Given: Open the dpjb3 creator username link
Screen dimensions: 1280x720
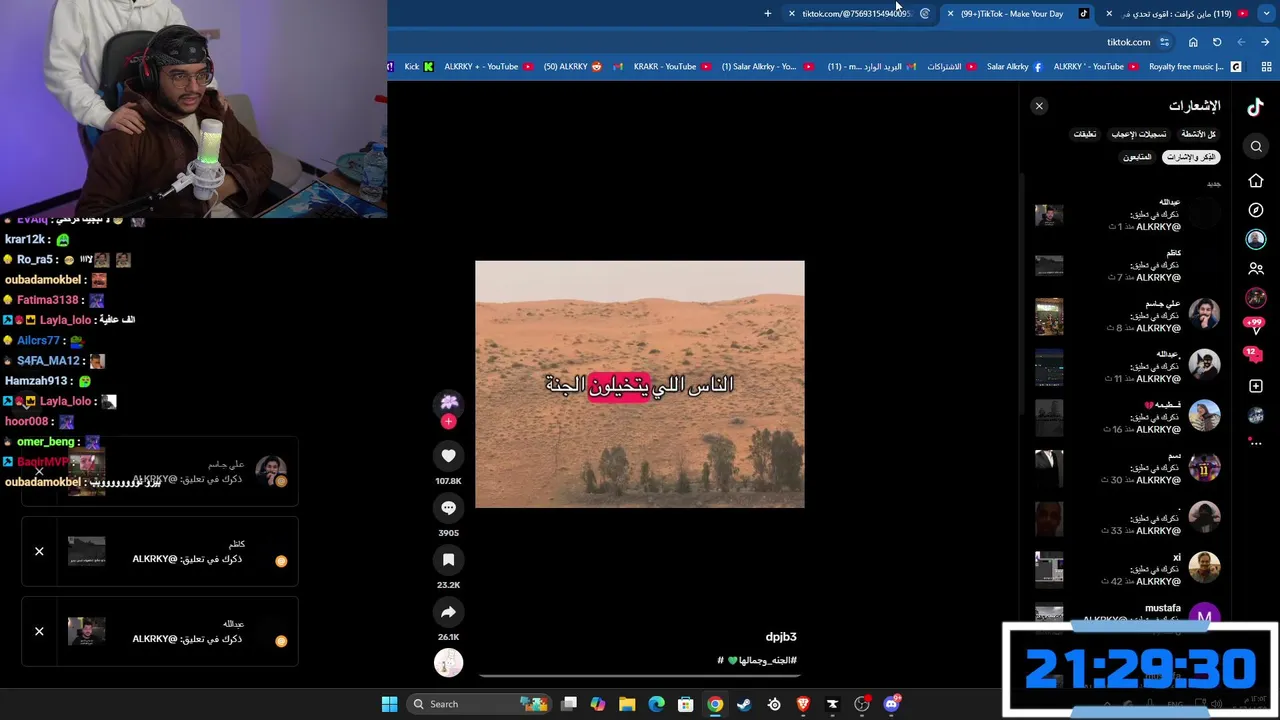Looking at the screenshot, I should [x=781, y=637].
